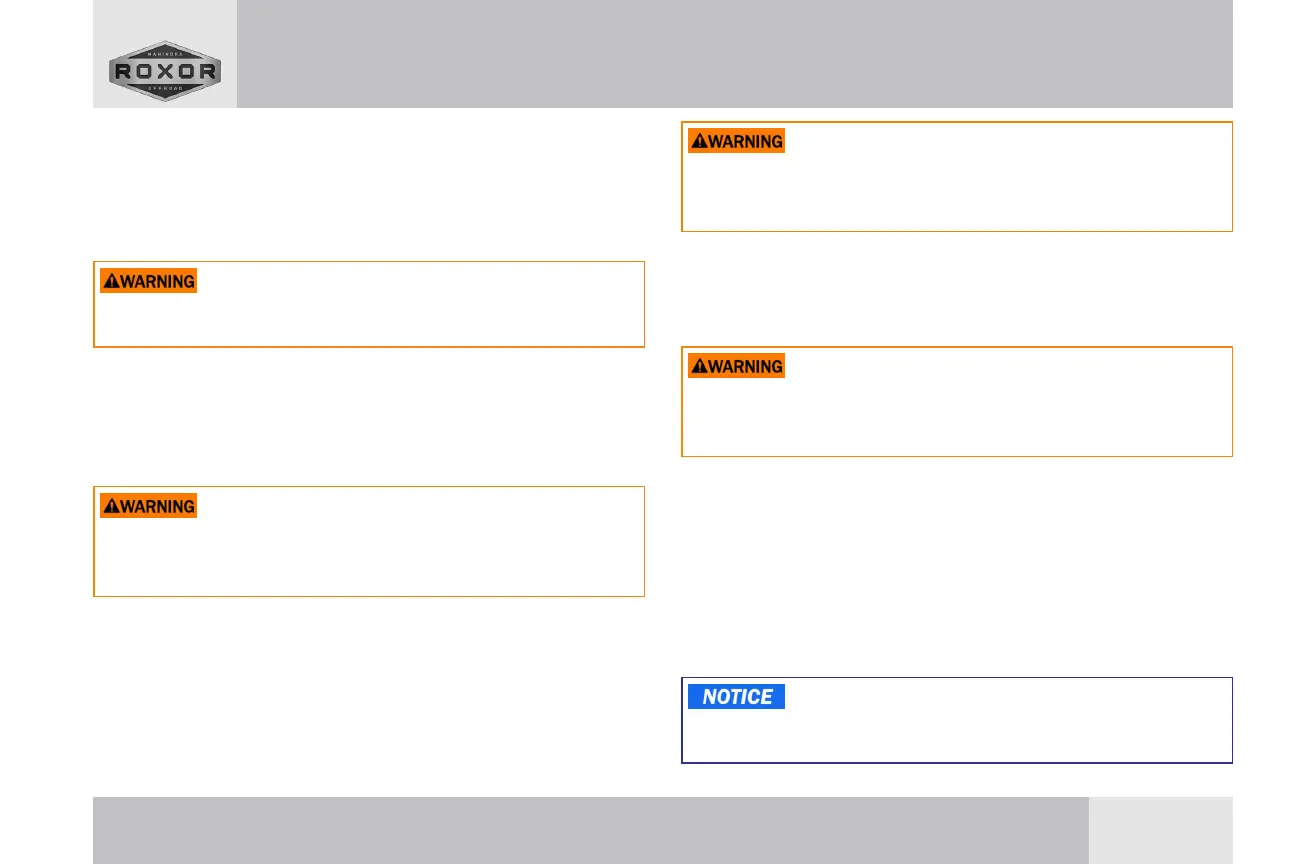Click inside the upper-left orange warning box body
This screenshot has height=864, width=1296.
369,319
